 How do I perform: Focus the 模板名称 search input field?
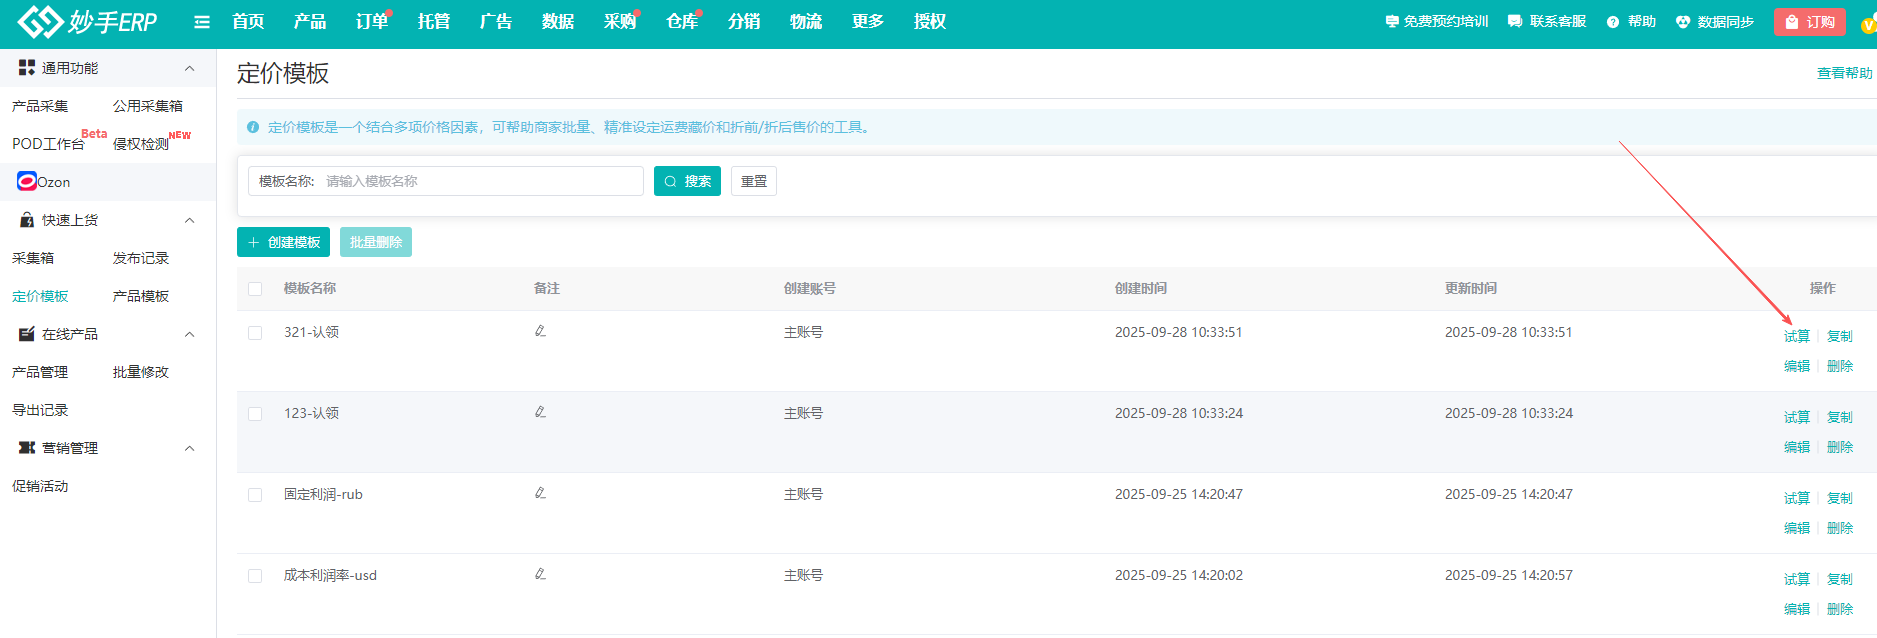pyautogui.click(x=480, y=181)
